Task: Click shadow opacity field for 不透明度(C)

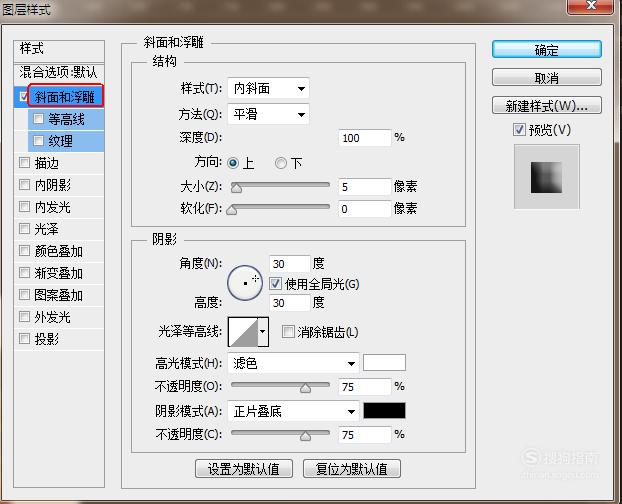Action: [365, 435]
